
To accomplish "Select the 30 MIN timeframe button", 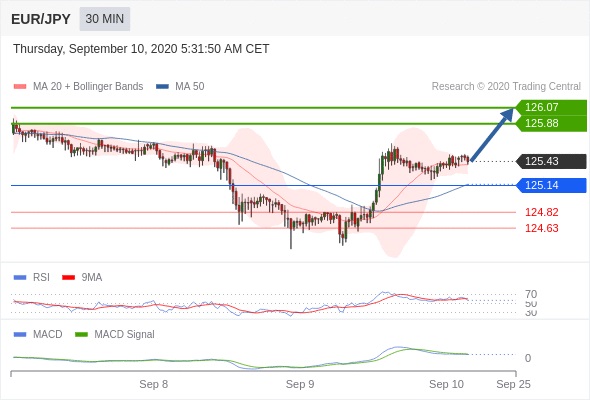I will [105, 19].
